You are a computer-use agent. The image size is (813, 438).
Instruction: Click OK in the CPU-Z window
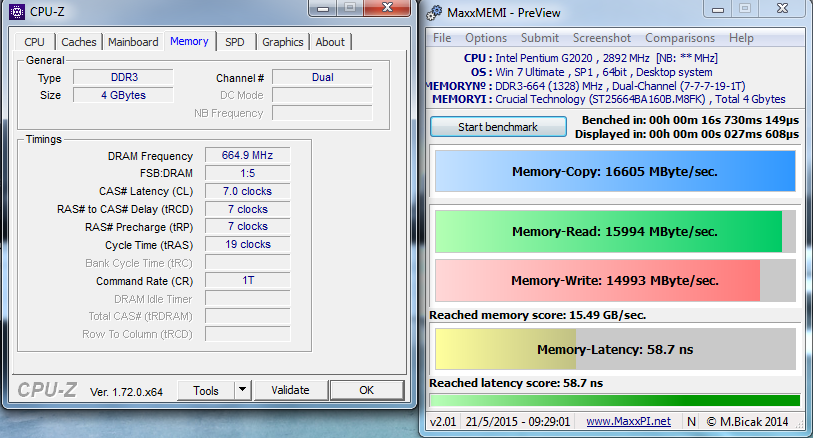coord(367,390)
